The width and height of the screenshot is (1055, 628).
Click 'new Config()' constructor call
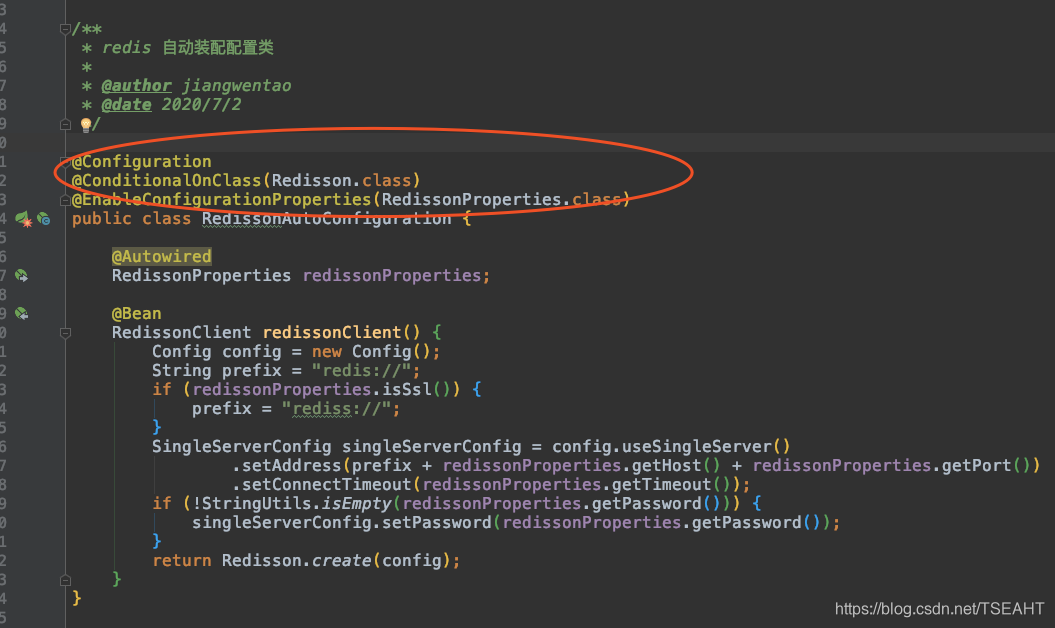point(371,351)
